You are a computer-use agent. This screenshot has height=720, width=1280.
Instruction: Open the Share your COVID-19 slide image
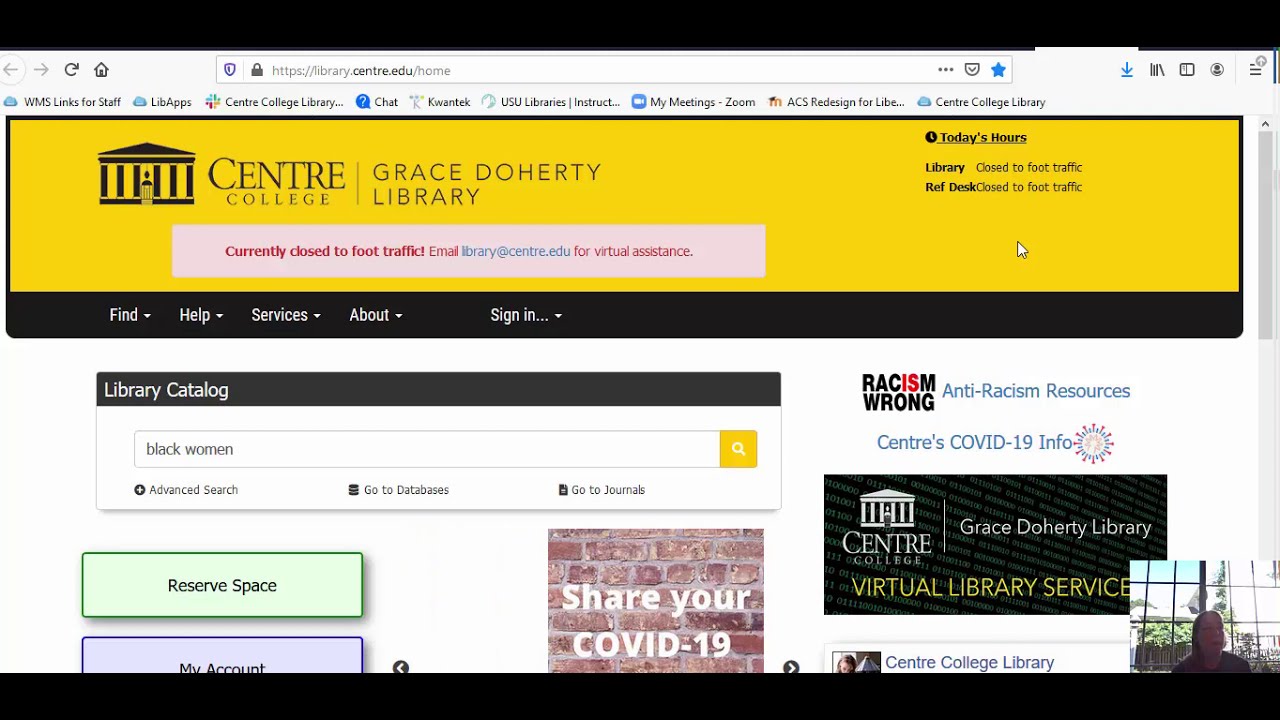656,601
